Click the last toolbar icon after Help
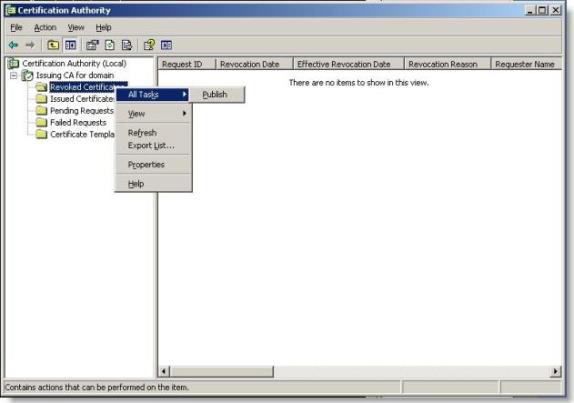574x403 pixels. click(166, 45)
